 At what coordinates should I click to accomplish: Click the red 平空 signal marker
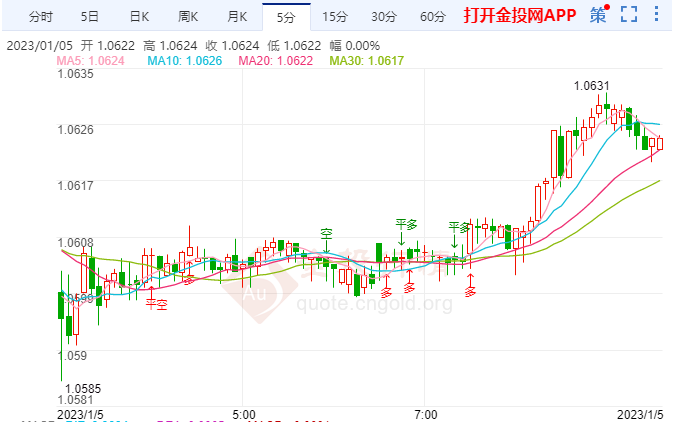click(156, 305)
